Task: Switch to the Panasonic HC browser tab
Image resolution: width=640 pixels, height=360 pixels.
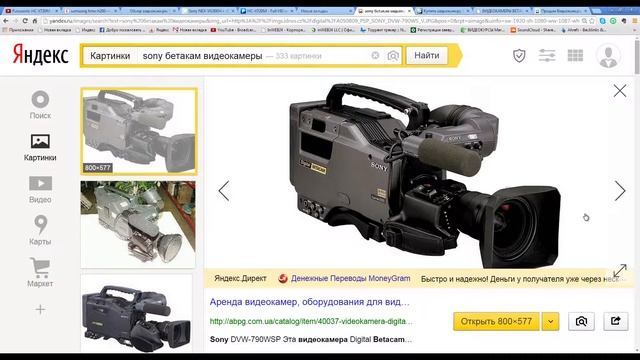Action: [31, 11]
